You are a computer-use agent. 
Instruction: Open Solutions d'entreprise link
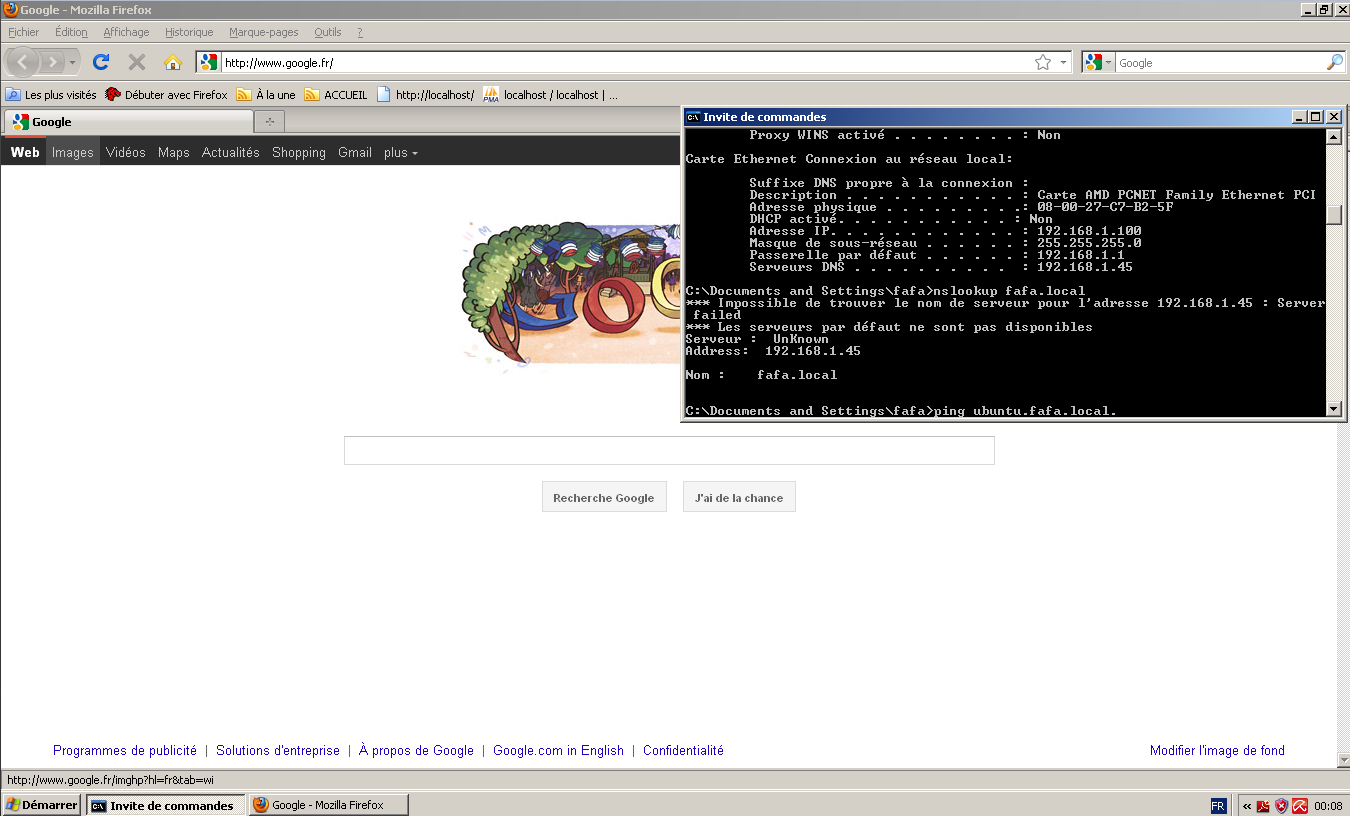[x=278, y=750]
